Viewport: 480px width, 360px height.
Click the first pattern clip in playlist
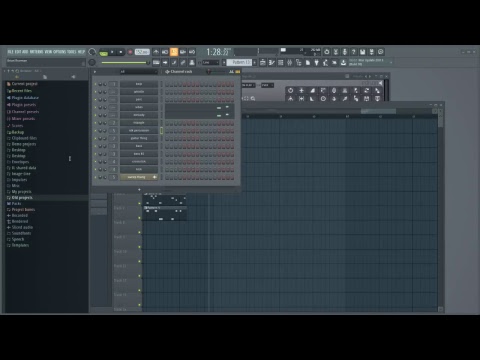pyautogui.click(x=165, y=199)
